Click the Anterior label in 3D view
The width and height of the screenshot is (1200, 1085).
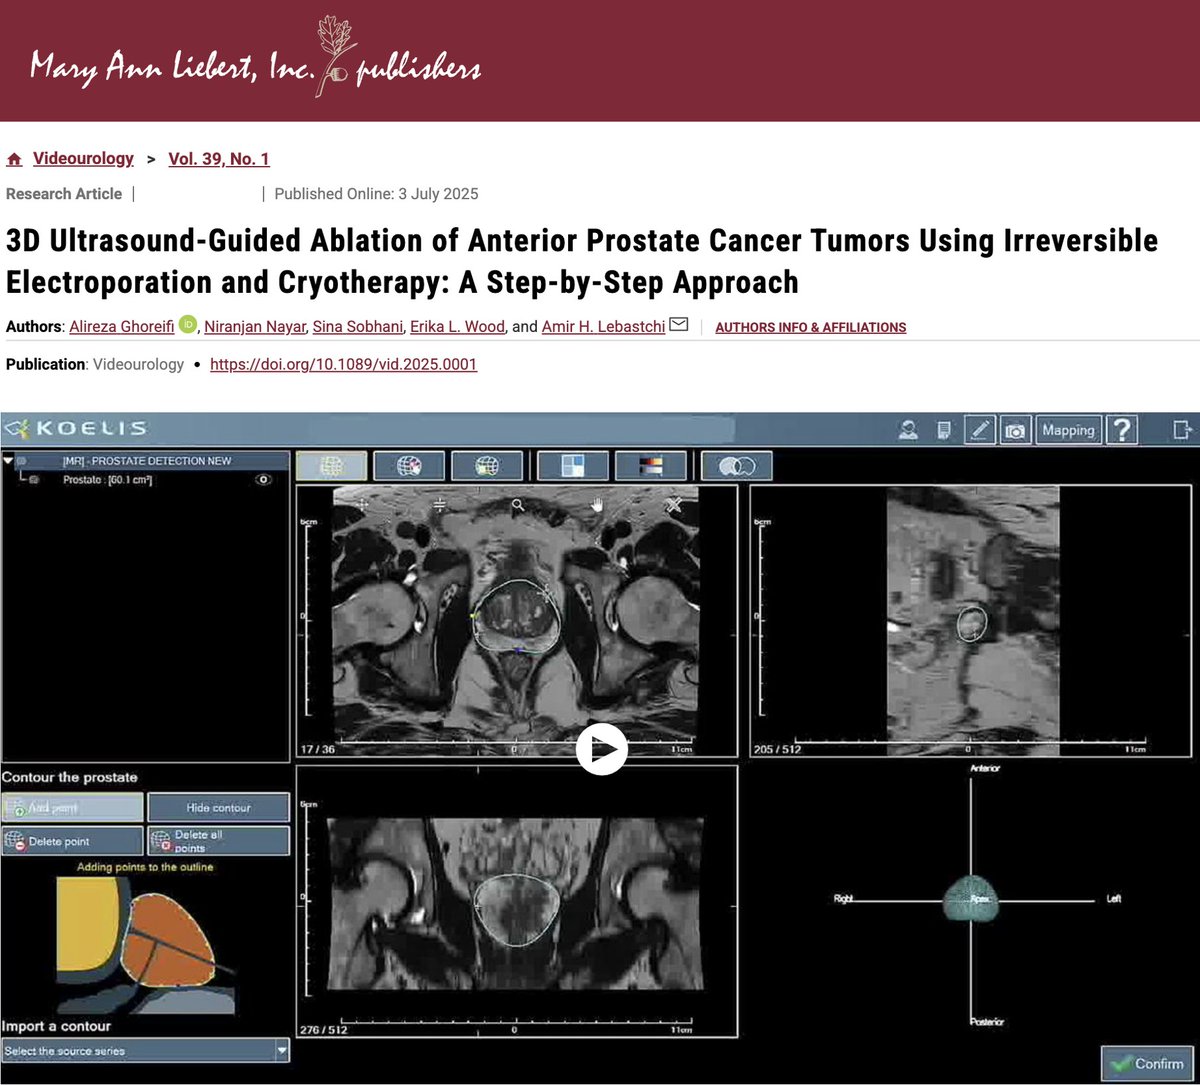[985, 768]
